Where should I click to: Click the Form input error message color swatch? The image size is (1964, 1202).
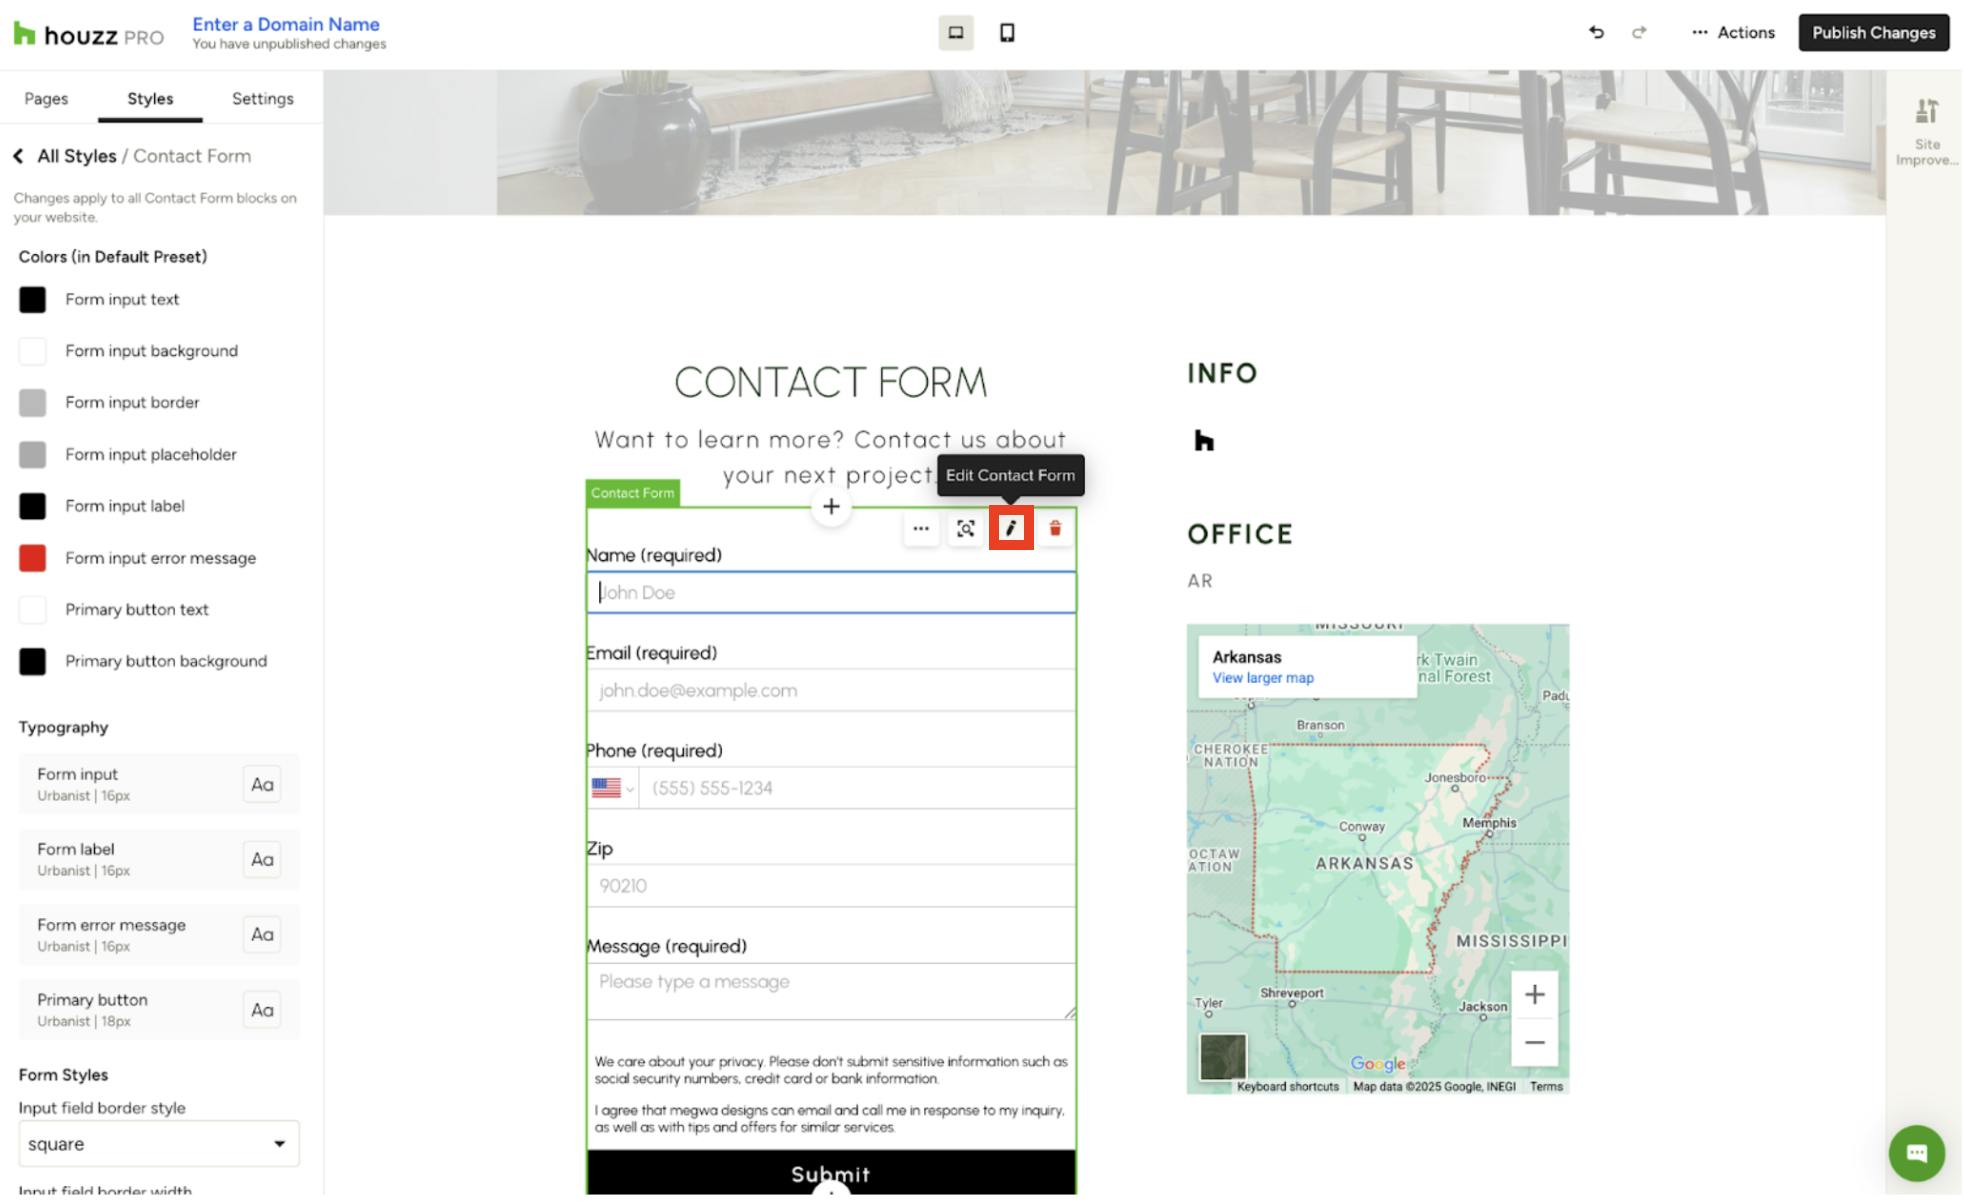pos(33,557)
